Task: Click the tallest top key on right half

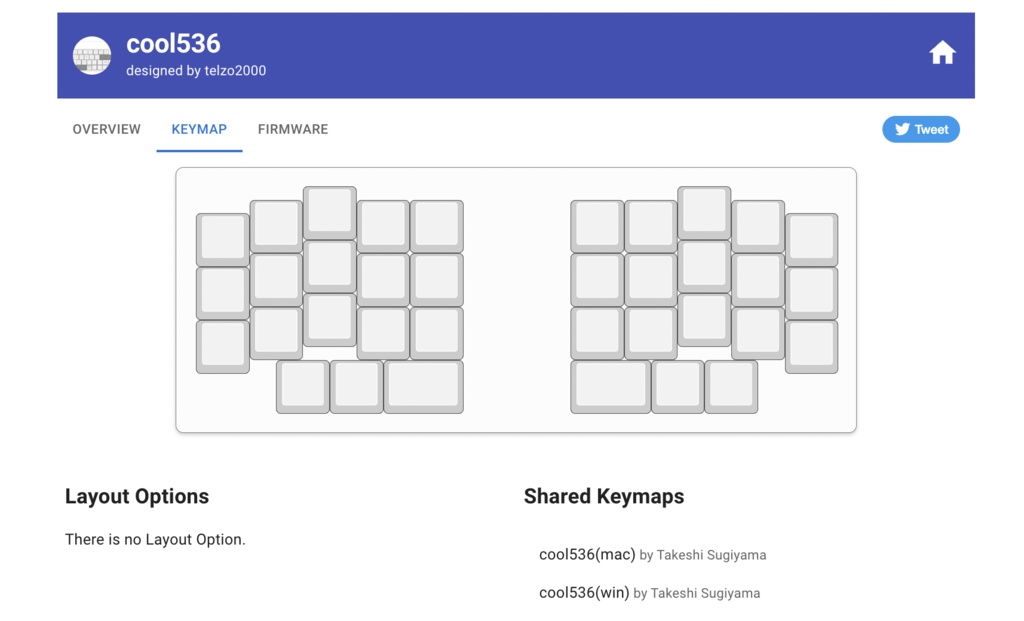Action: point(704,212)
